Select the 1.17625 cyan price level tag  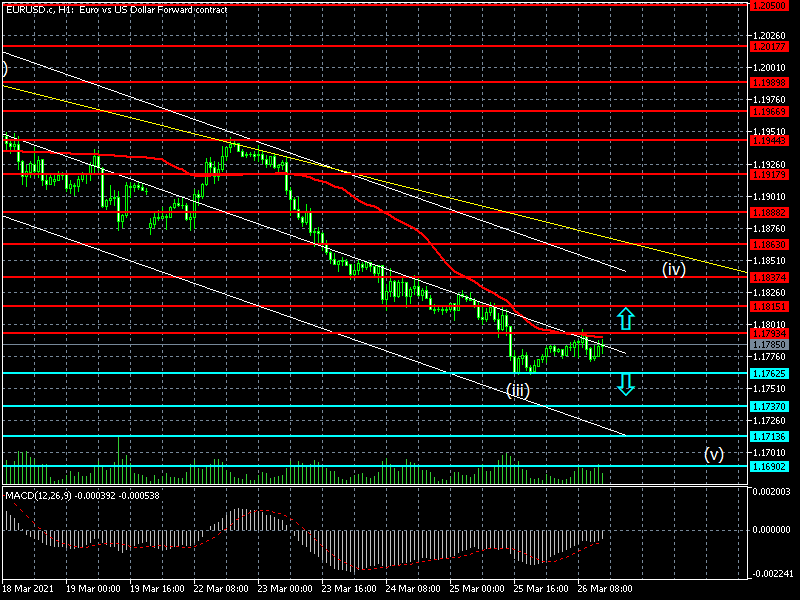(x=768, y=373)
